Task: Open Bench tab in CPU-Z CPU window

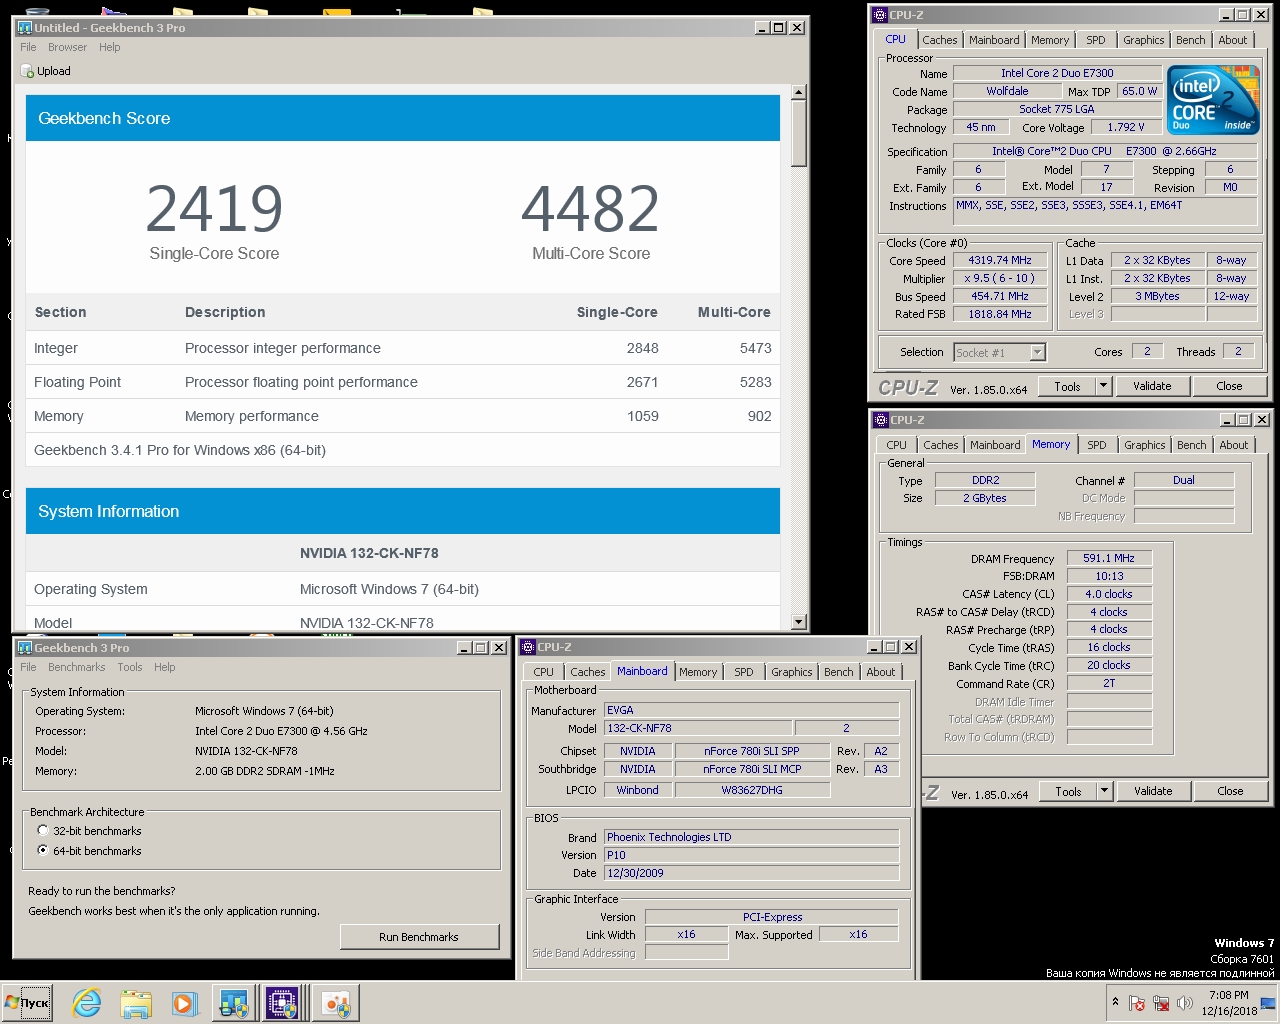Action: [x=1190, y=40]
